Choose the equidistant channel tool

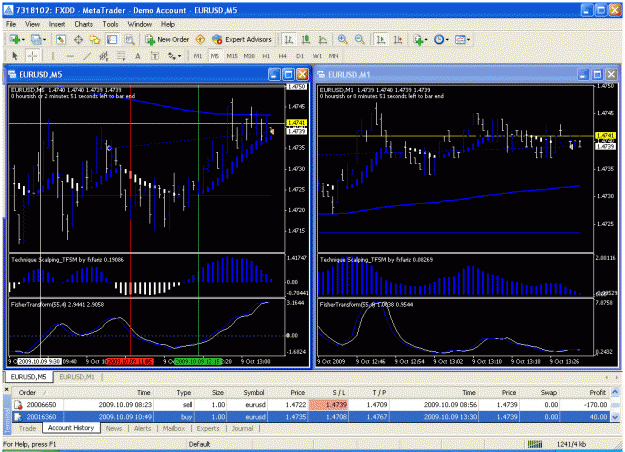(104, 56)
